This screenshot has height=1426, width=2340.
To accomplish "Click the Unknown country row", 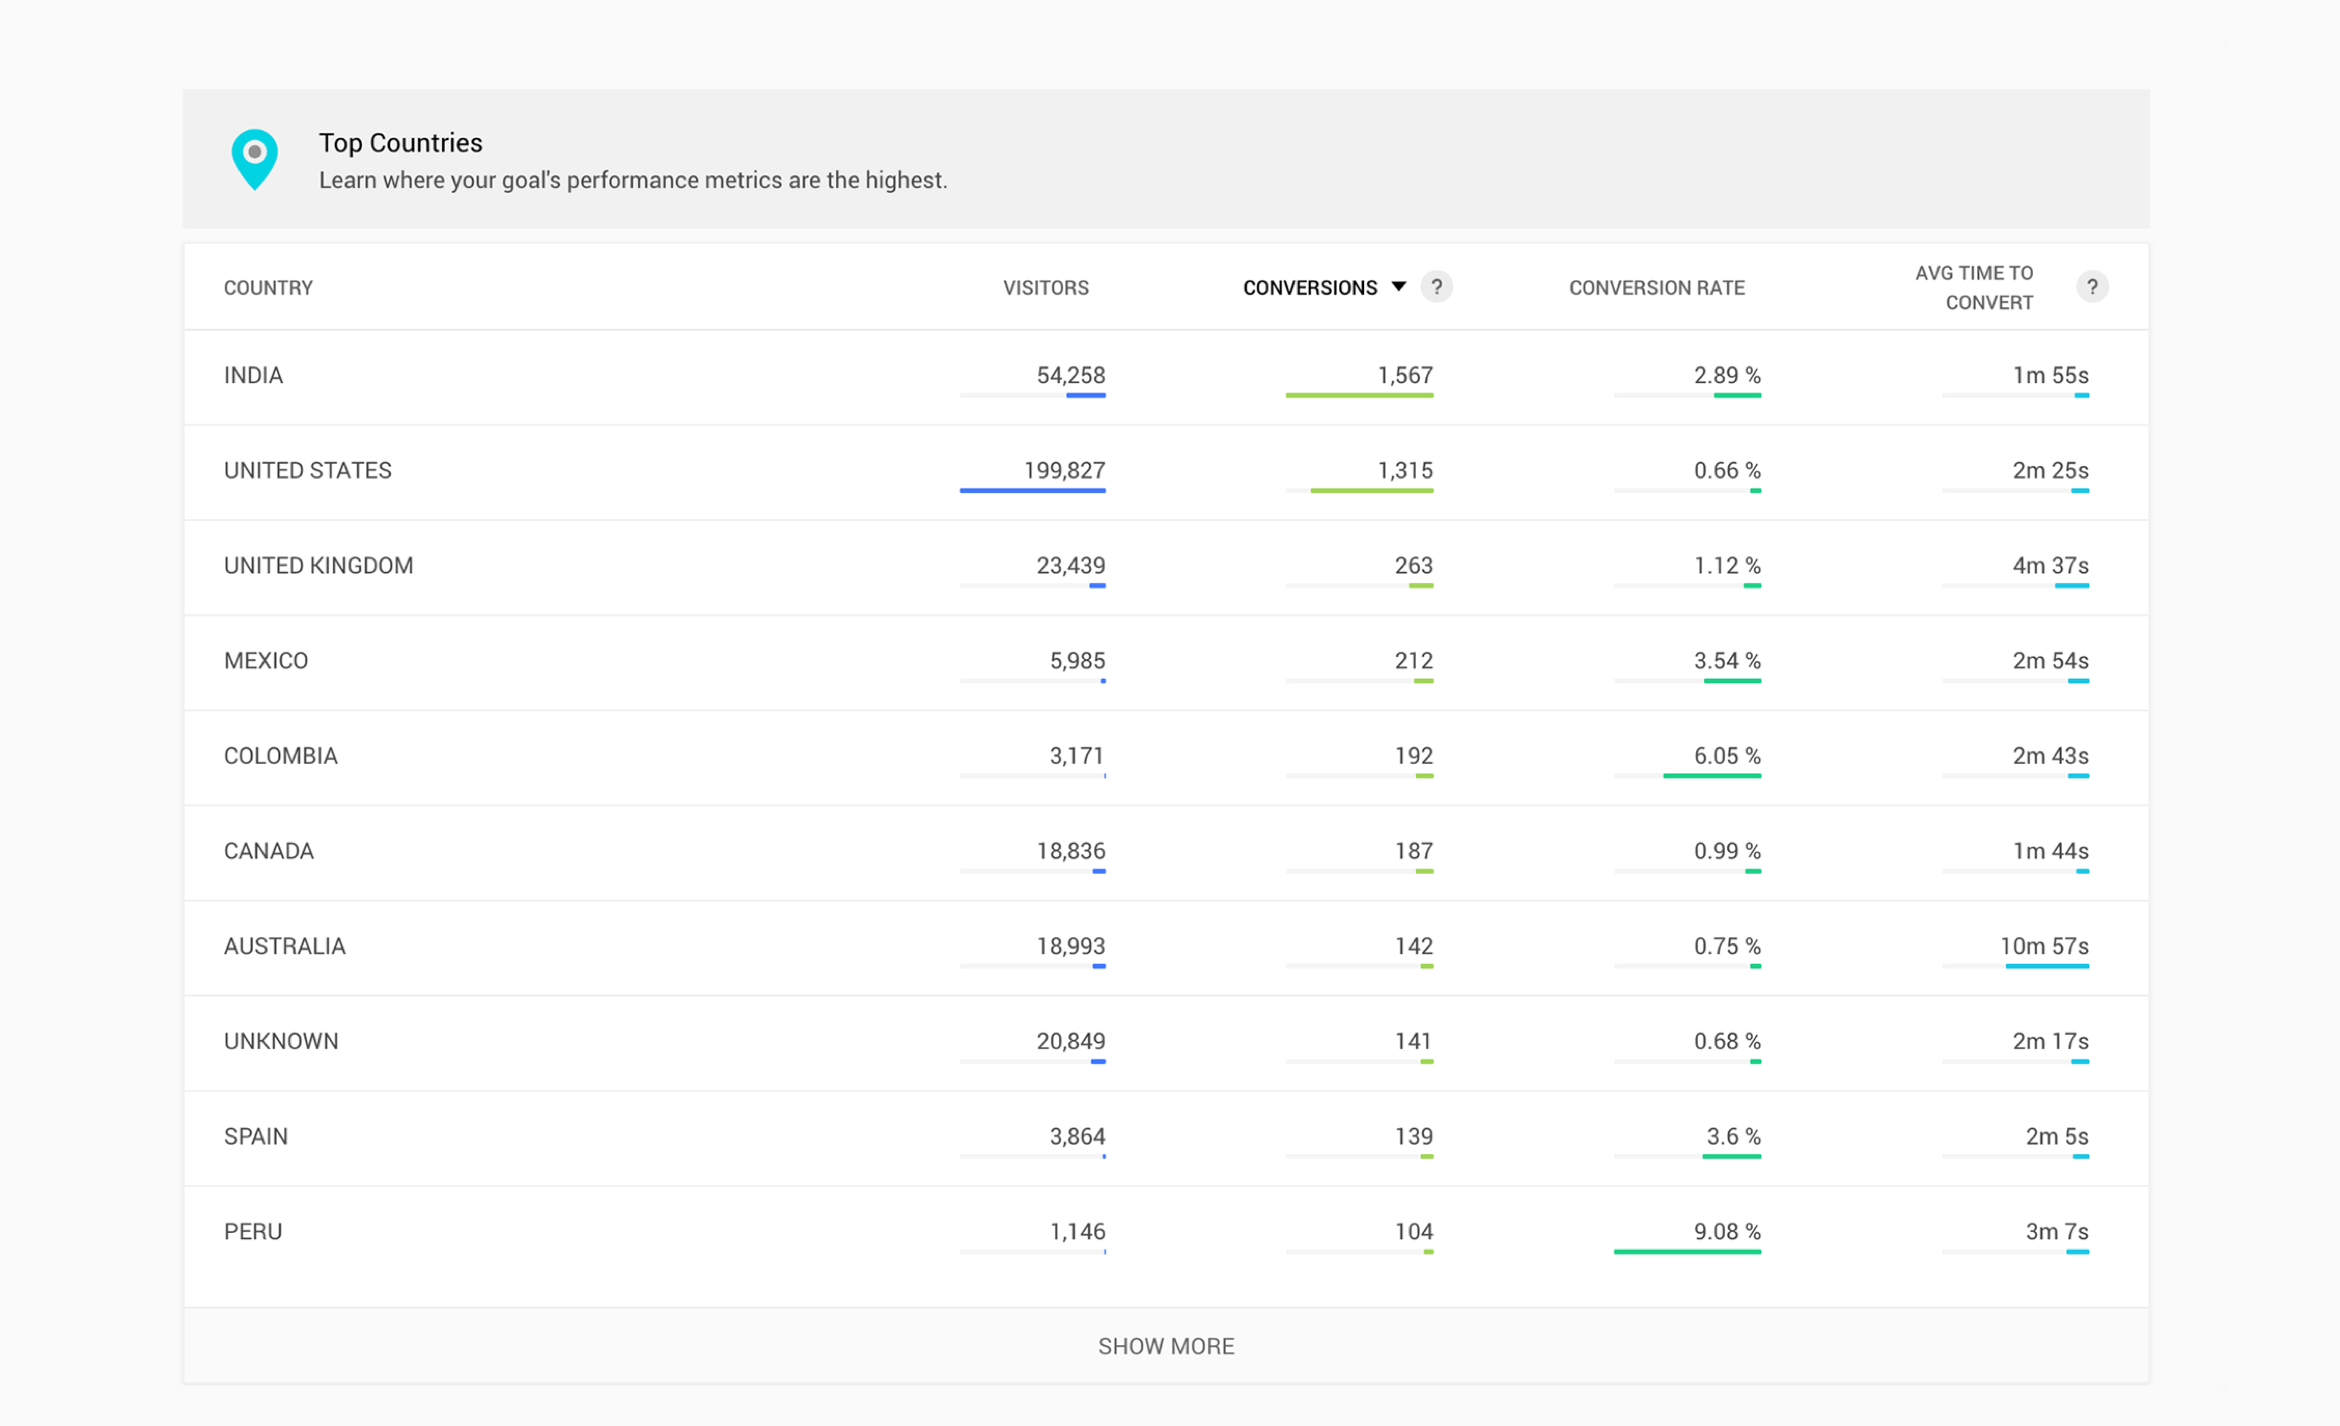I will click(x=281, y=1041).
